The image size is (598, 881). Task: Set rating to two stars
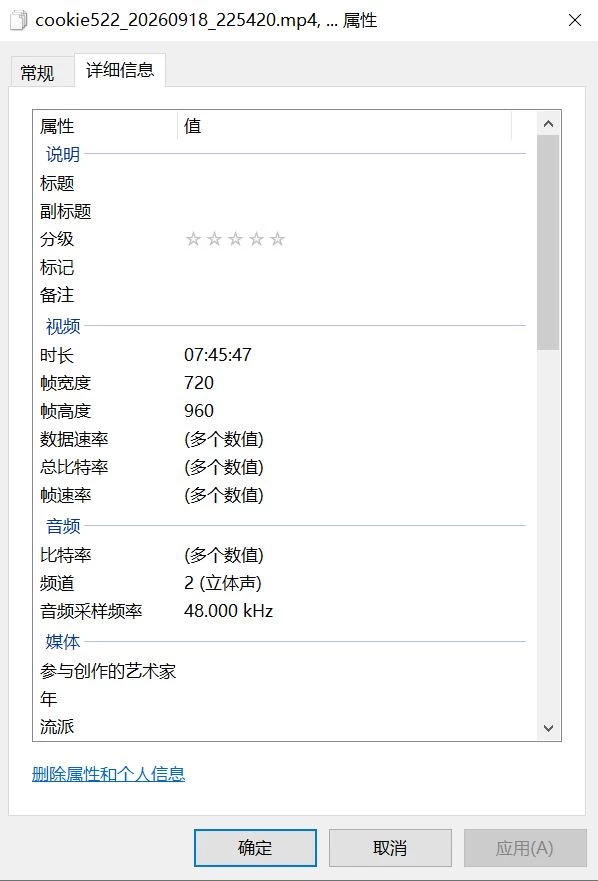click(214, 240)
